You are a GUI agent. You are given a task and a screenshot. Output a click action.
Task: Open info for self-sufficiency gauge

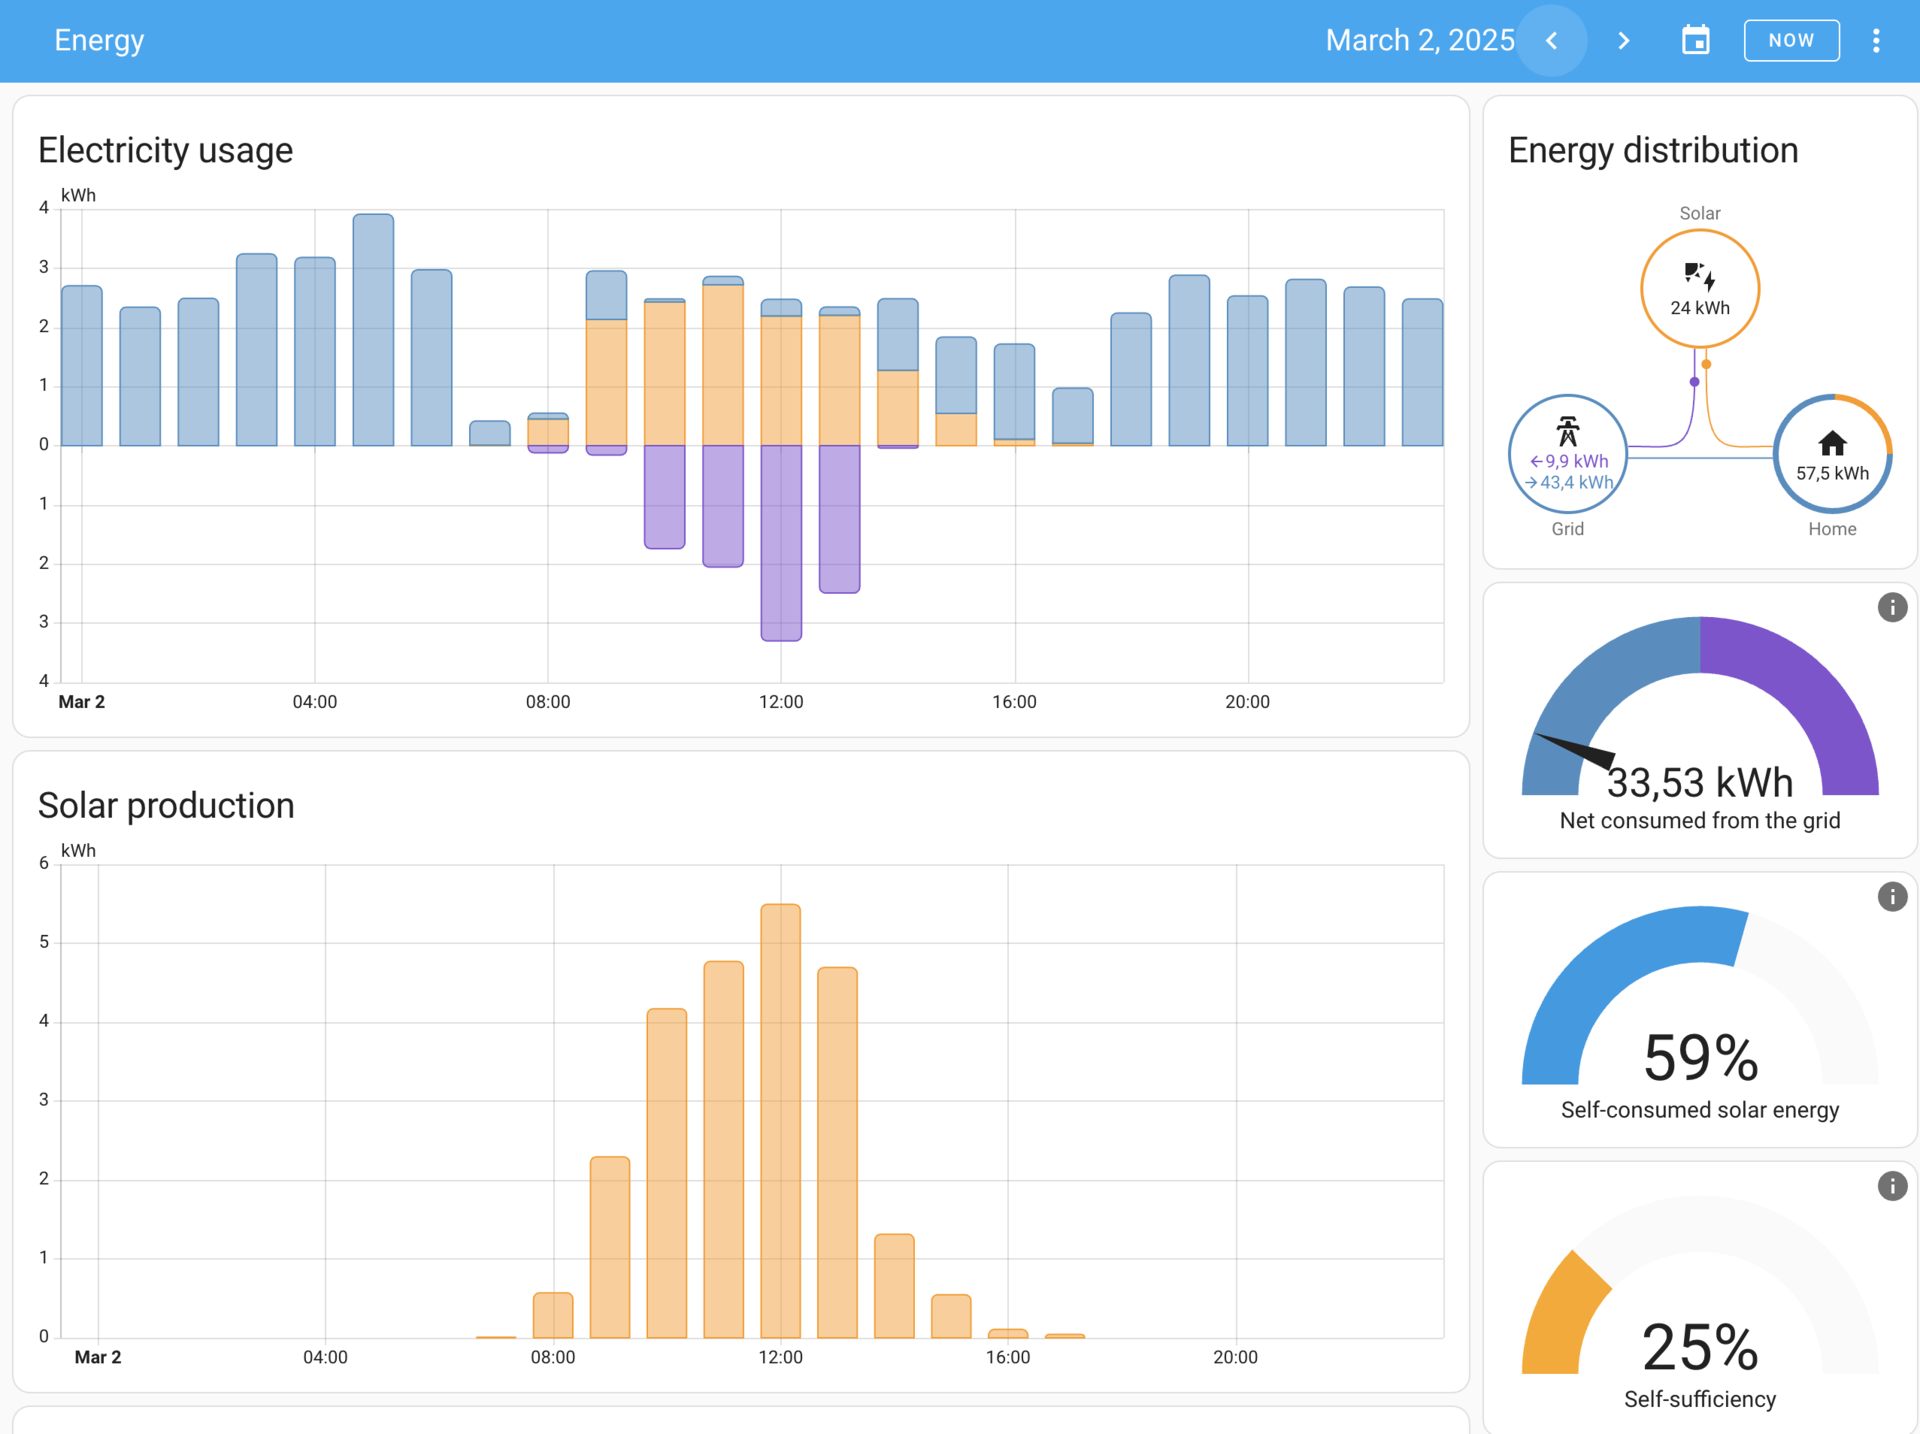[x=1892, y=1186]
